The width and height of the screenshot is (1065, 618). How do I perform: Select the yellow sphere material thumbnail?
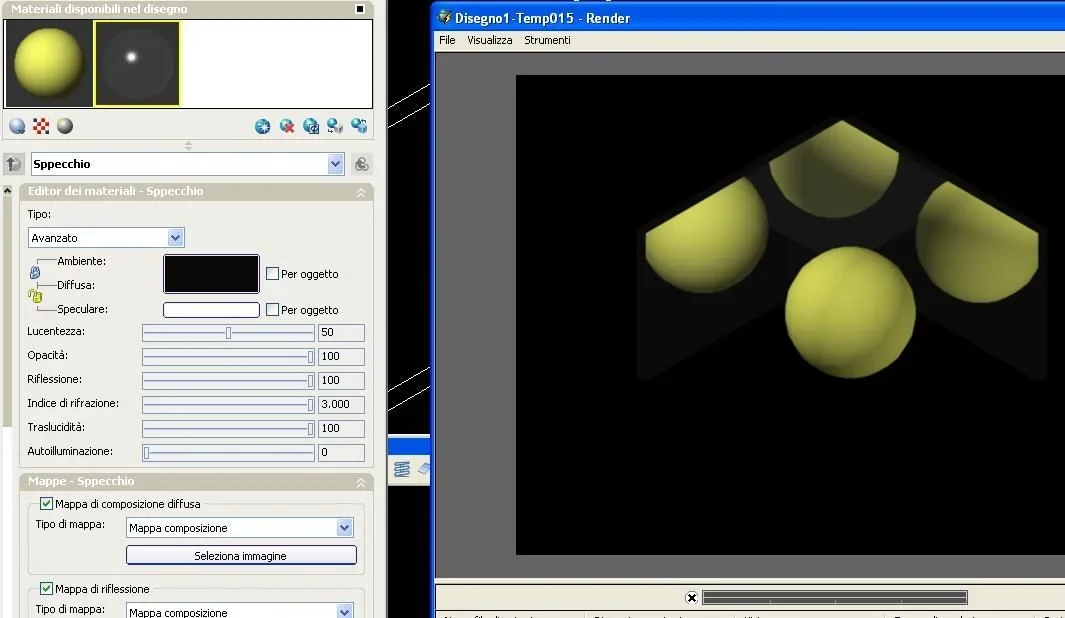click(48, 63)
